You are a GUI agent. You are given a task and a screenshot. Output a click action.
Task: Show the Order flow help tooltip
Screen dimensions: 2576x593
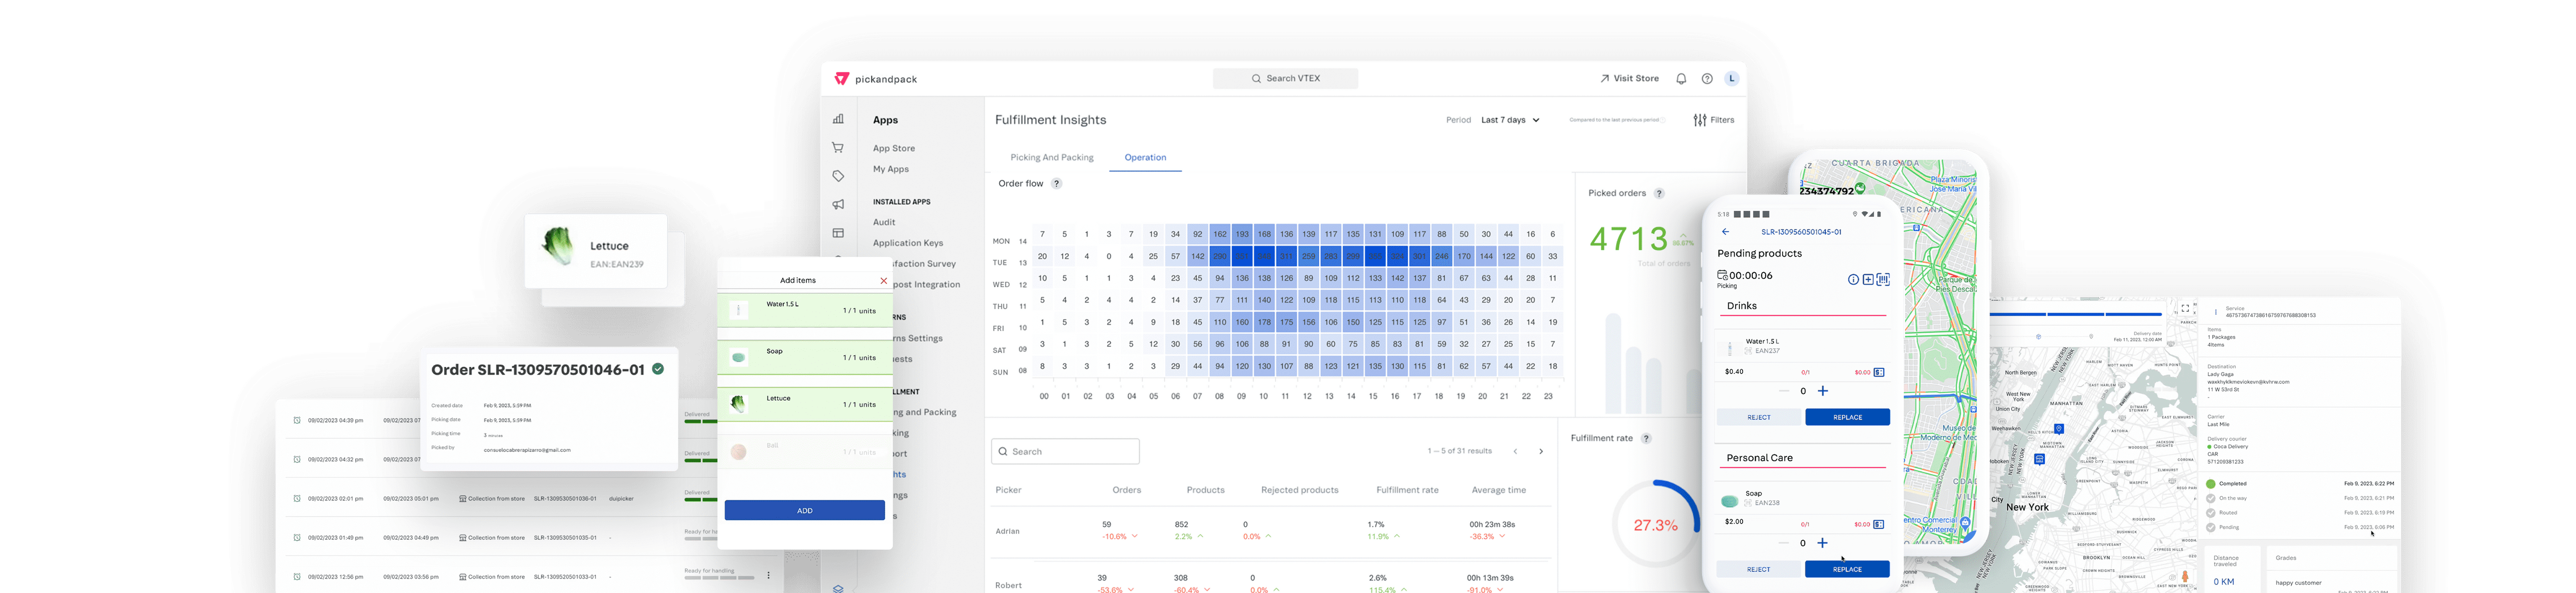1056,184
